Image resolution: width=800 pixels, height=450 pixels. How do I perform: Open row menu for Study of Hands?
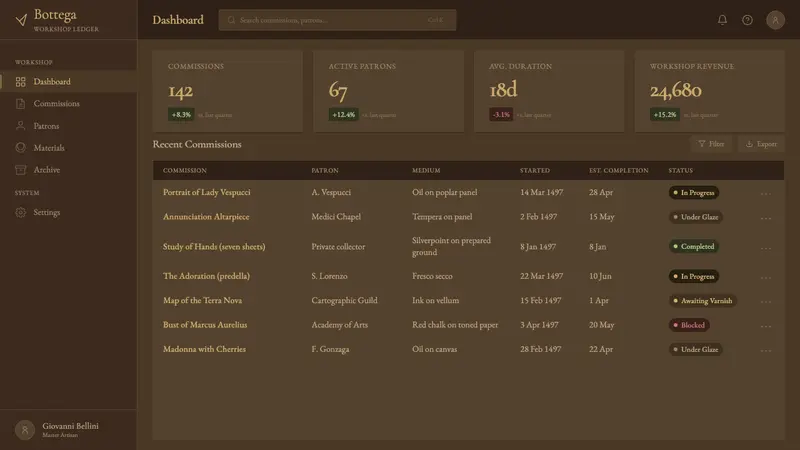(x=765, y=247)
